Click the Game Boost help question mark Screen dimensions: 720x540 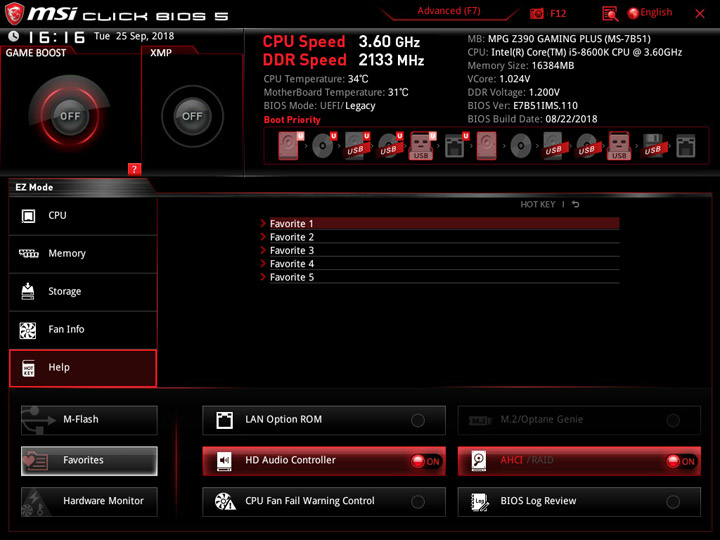pyautogui.click(x=134, y=169)
